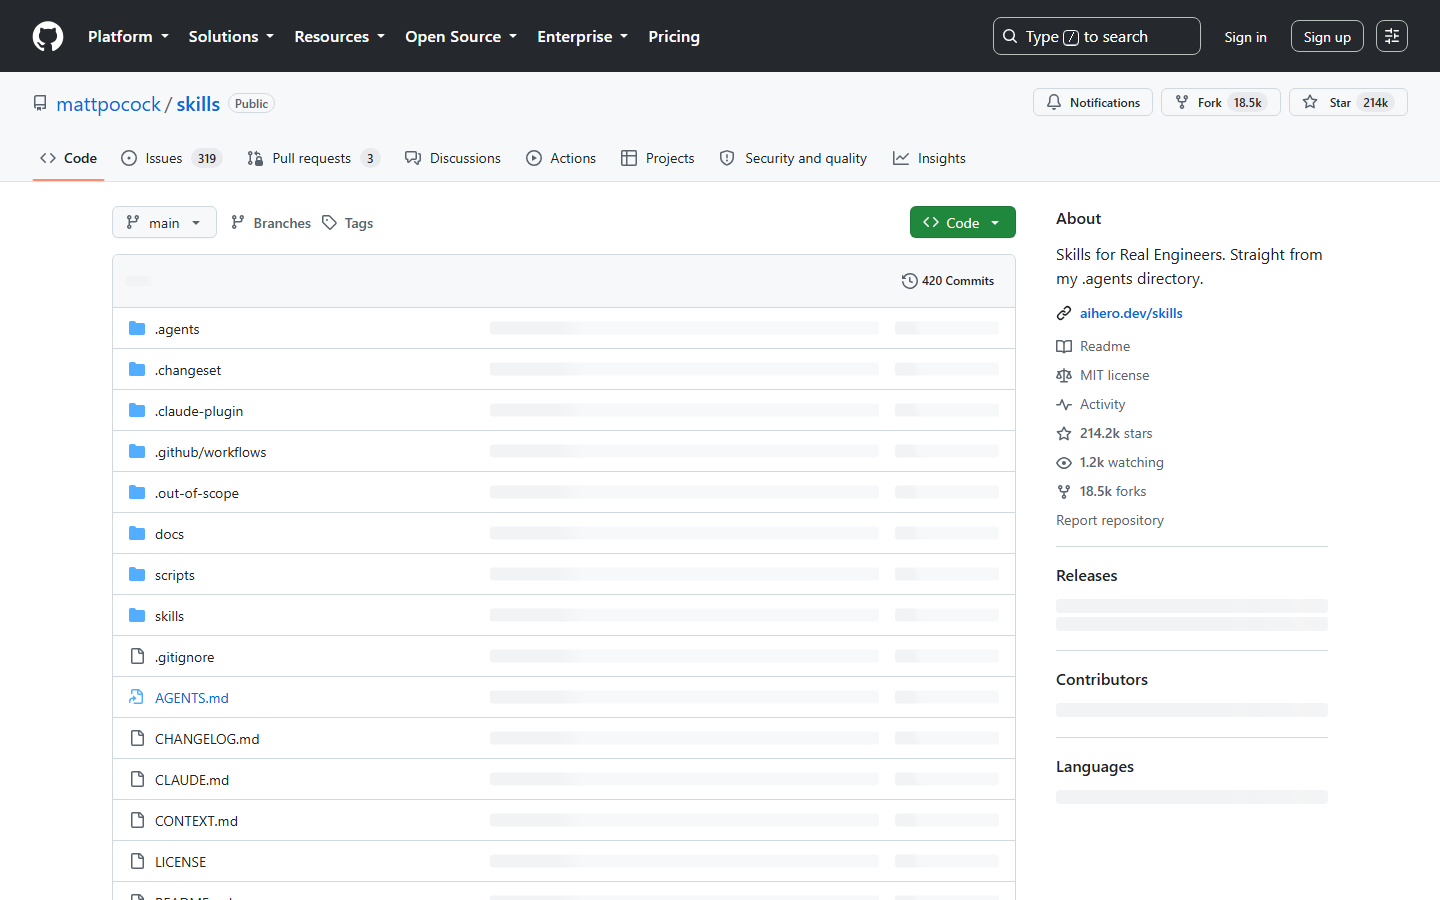Image resolution: width=1440 pixels, height=900 pixels.
Task: Open the Actions tab
Action: pyautogui.click(x=561, y=158)
